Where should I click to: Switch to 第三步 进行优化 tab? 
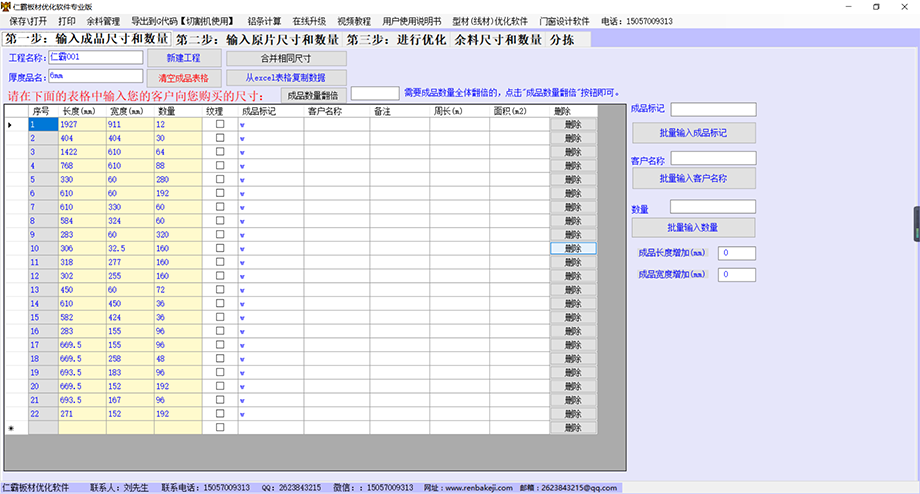point(396,39)
